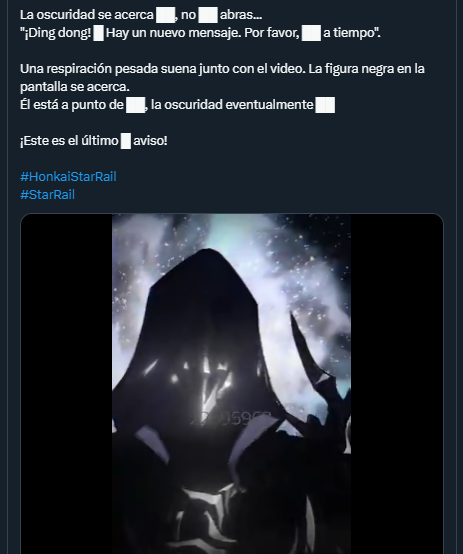Click the emoji box before "aviso!"
Viewport: 463px width, 554px height.
point(126,141)
